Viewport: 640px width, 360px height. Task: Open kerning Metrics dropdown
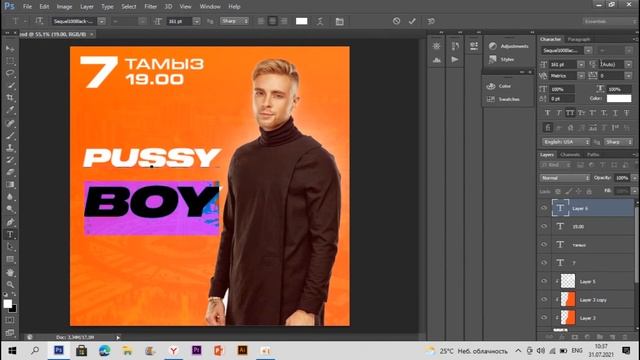click(581, 76)
